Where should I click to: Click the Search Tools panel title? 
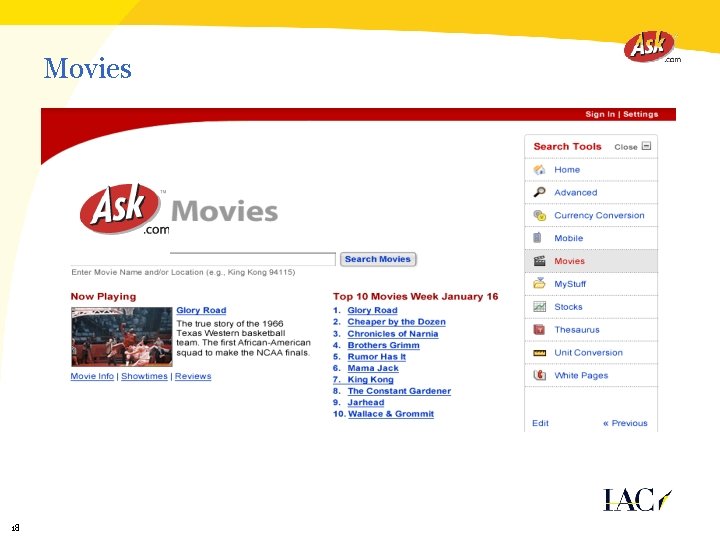567,146
